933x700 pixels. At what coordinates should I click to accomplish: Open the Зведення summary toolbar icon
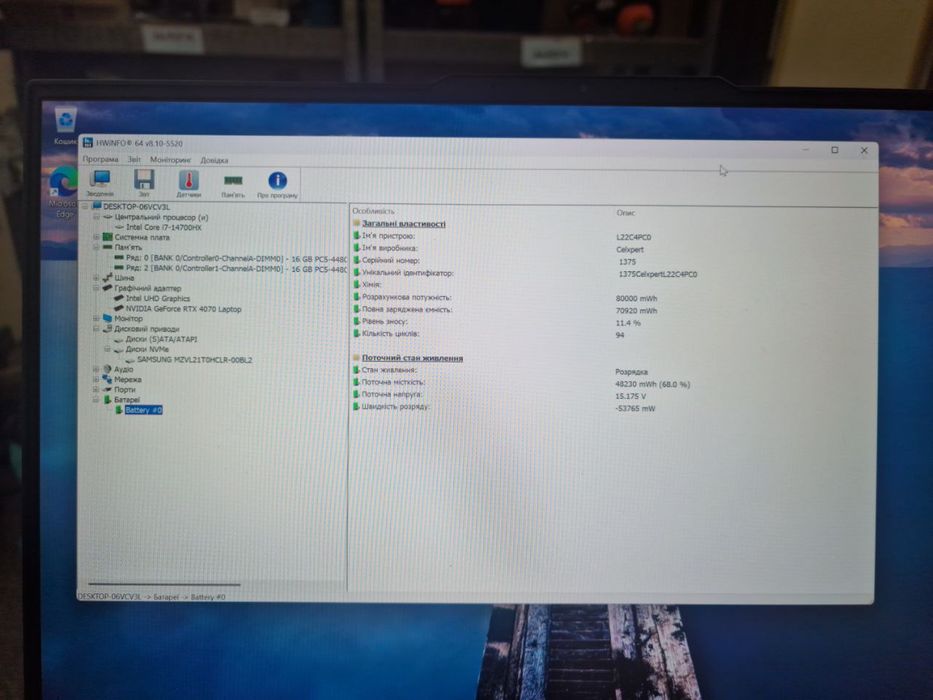click(x=100, y=182)
